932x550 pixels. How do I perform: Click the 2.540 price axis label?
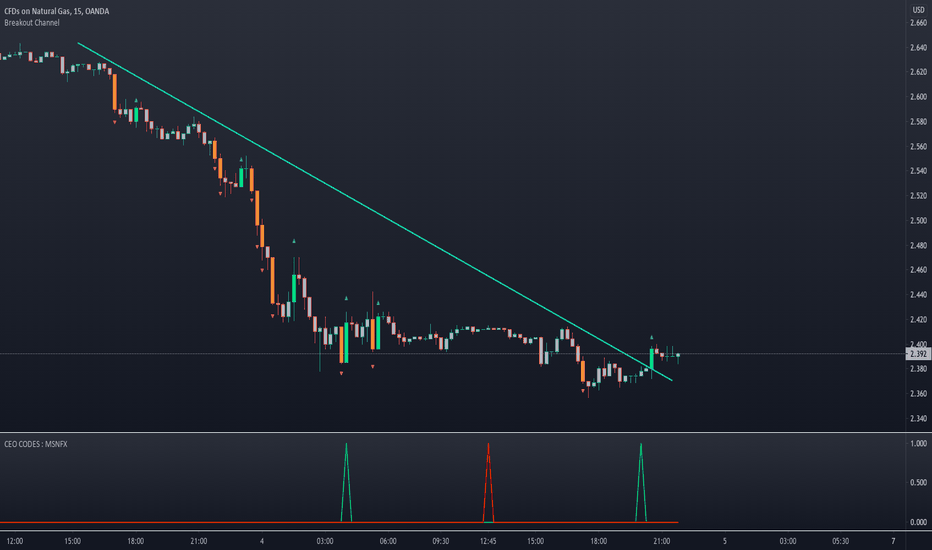(918, 171)
